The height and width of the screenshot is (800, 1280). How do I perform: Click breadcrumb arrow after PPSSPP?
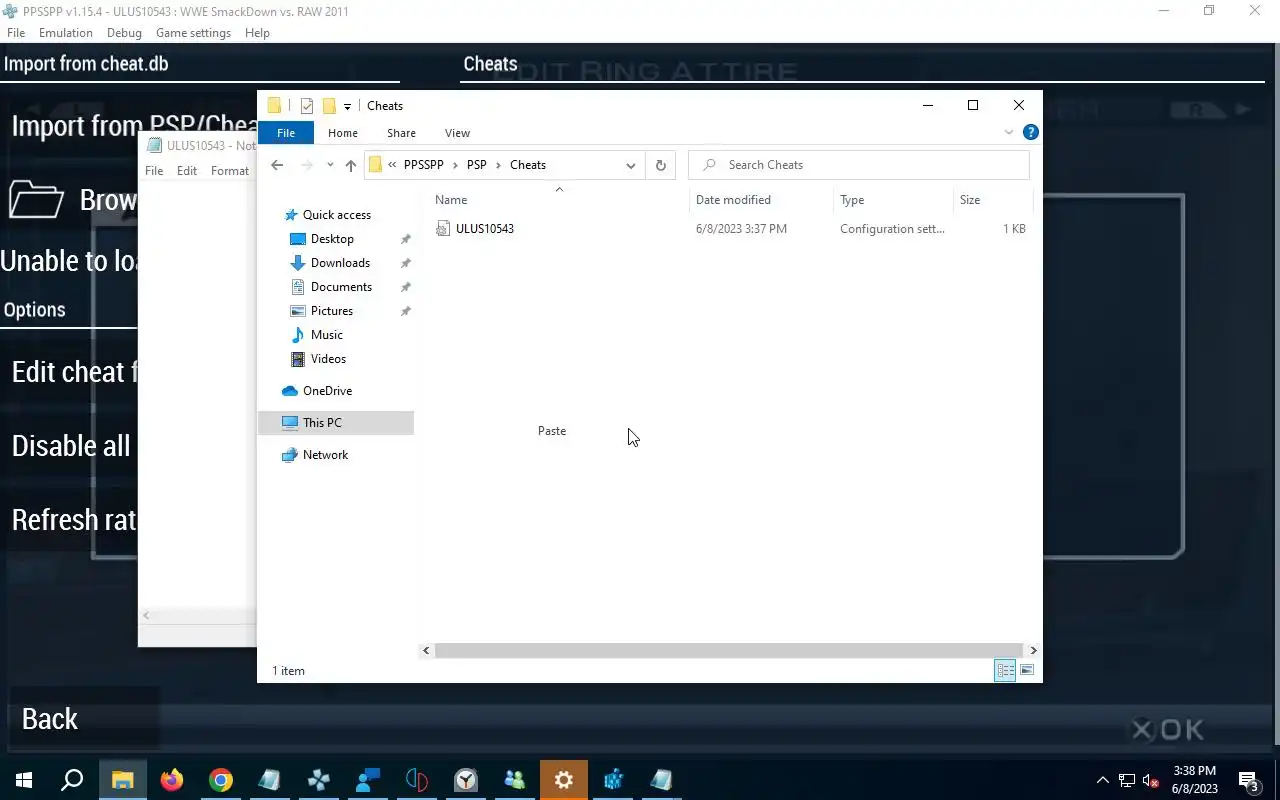pos(455,165)
